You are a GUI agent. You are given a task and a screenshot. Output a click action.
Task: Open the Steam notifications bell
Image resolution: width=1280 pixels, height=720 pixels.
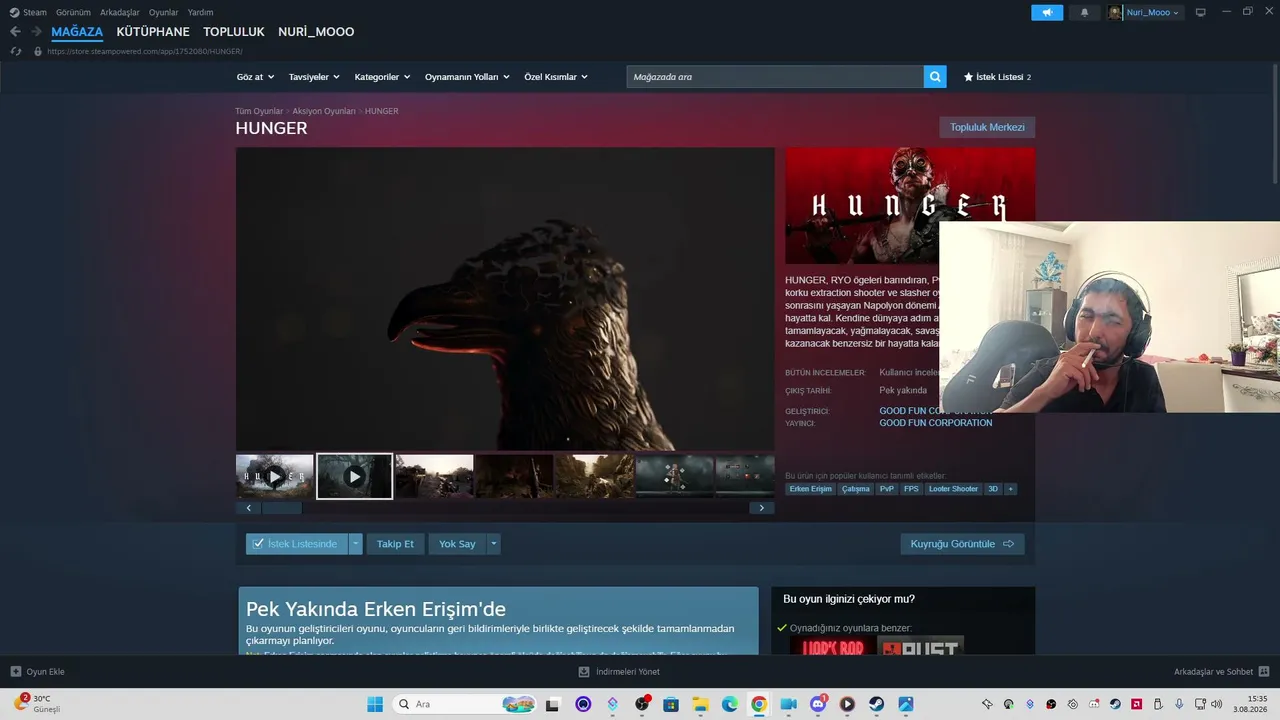(1084, 12)
